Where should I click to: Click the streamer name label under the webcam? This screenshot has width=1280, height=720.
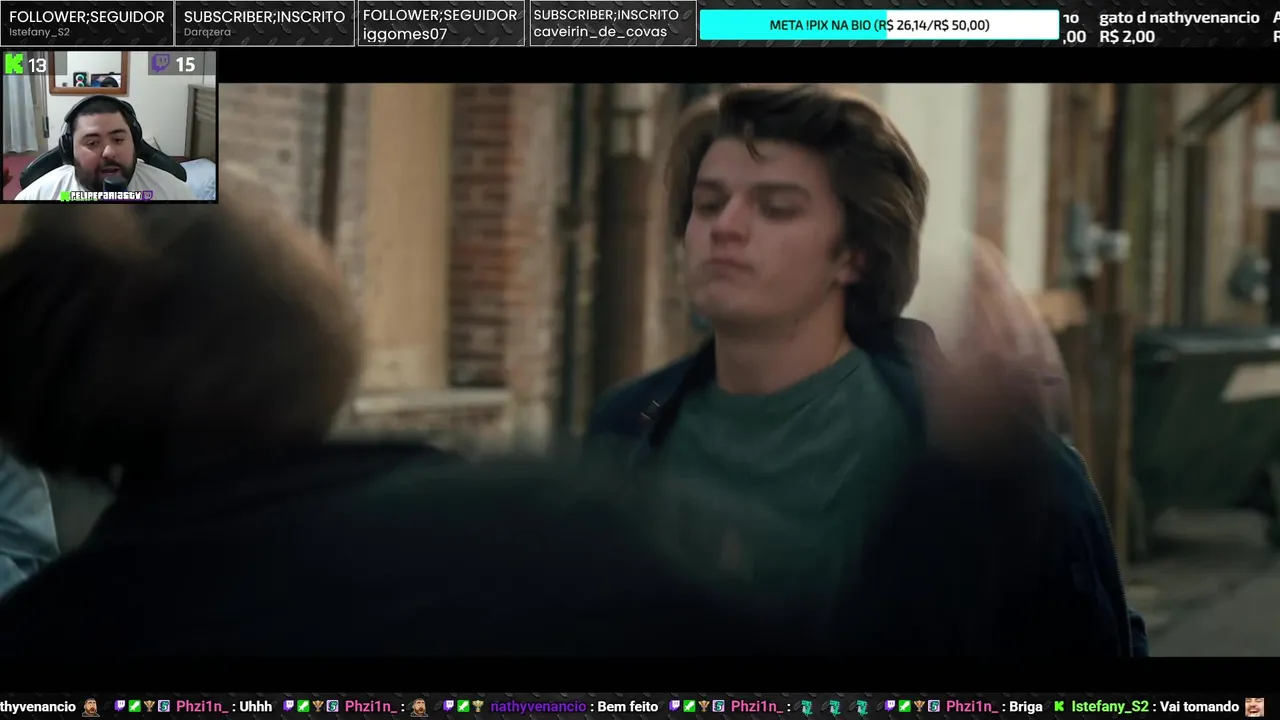(106, 196)
